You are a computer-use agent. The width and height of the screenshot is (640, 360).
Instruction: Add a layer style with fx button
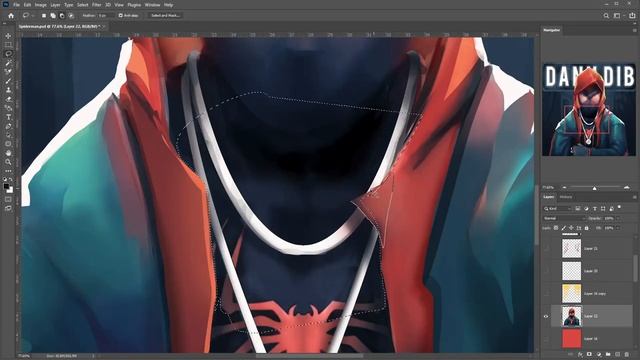coord(580,355)
